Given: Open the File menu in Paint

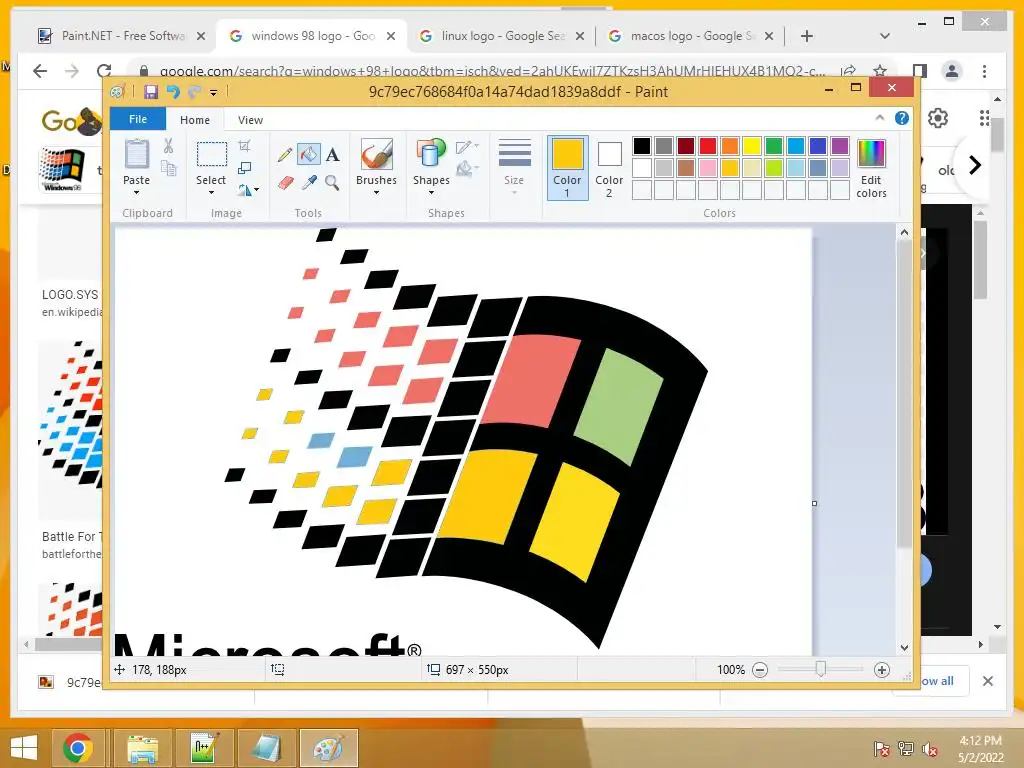Looking at the screenshot, I should pos(138,119).
